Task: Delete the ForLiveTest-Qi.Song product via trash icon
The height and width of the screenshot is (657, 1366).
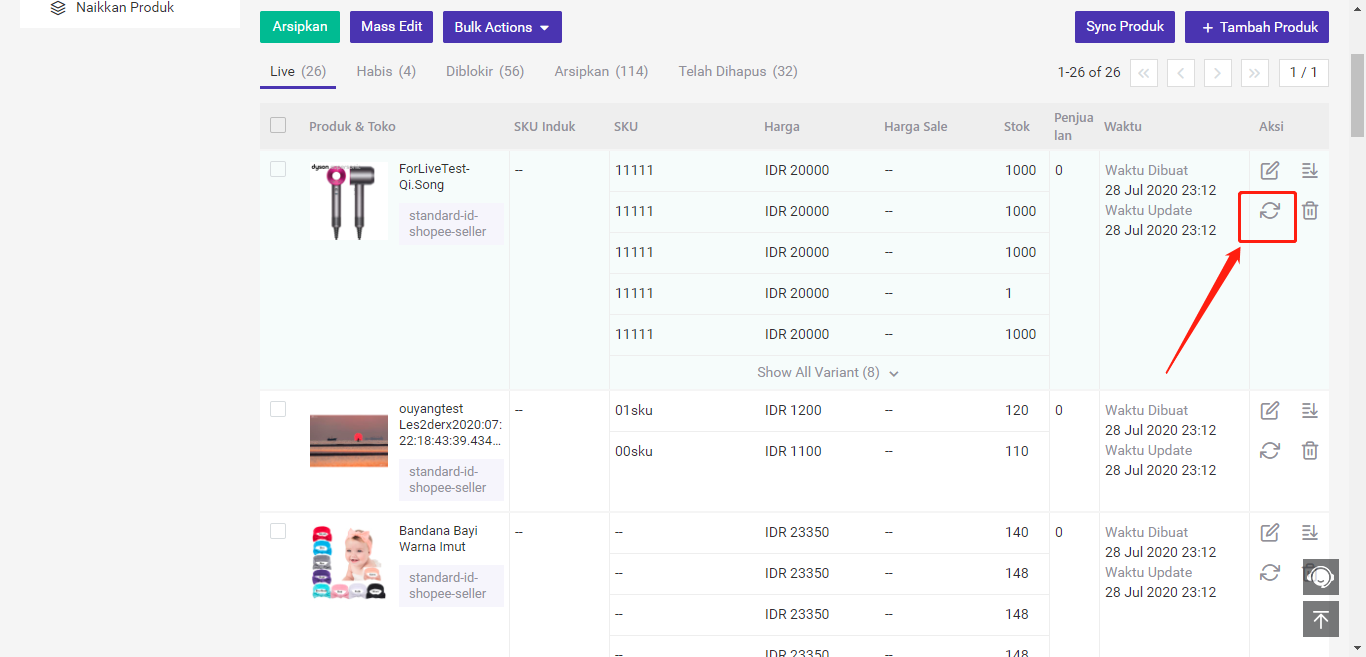Action: click(x=1310, y=211)
